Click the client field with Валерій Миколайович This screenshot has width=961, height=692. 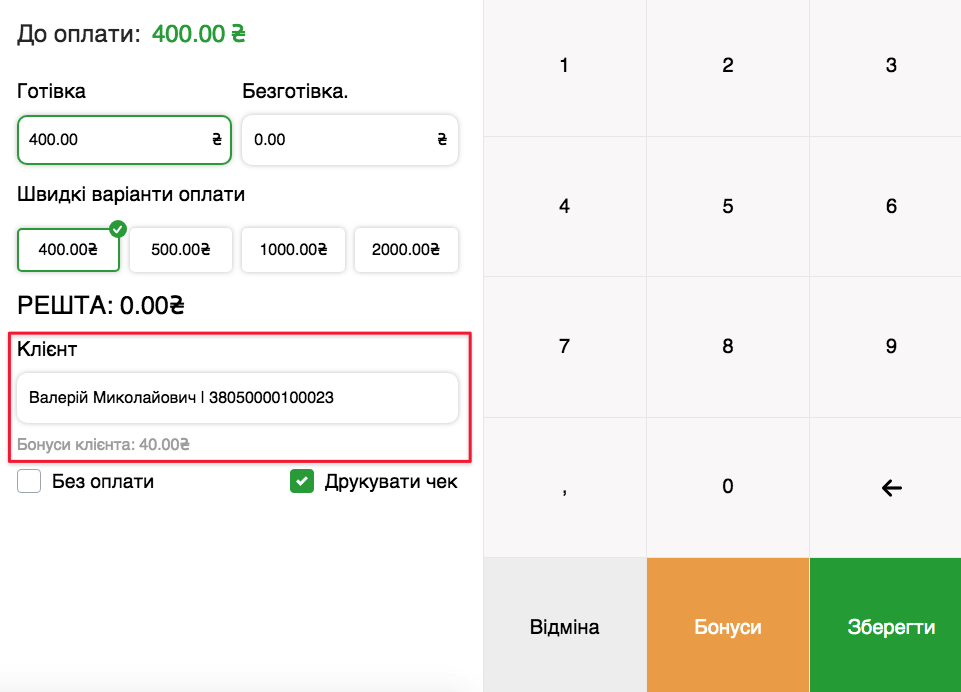237,398
